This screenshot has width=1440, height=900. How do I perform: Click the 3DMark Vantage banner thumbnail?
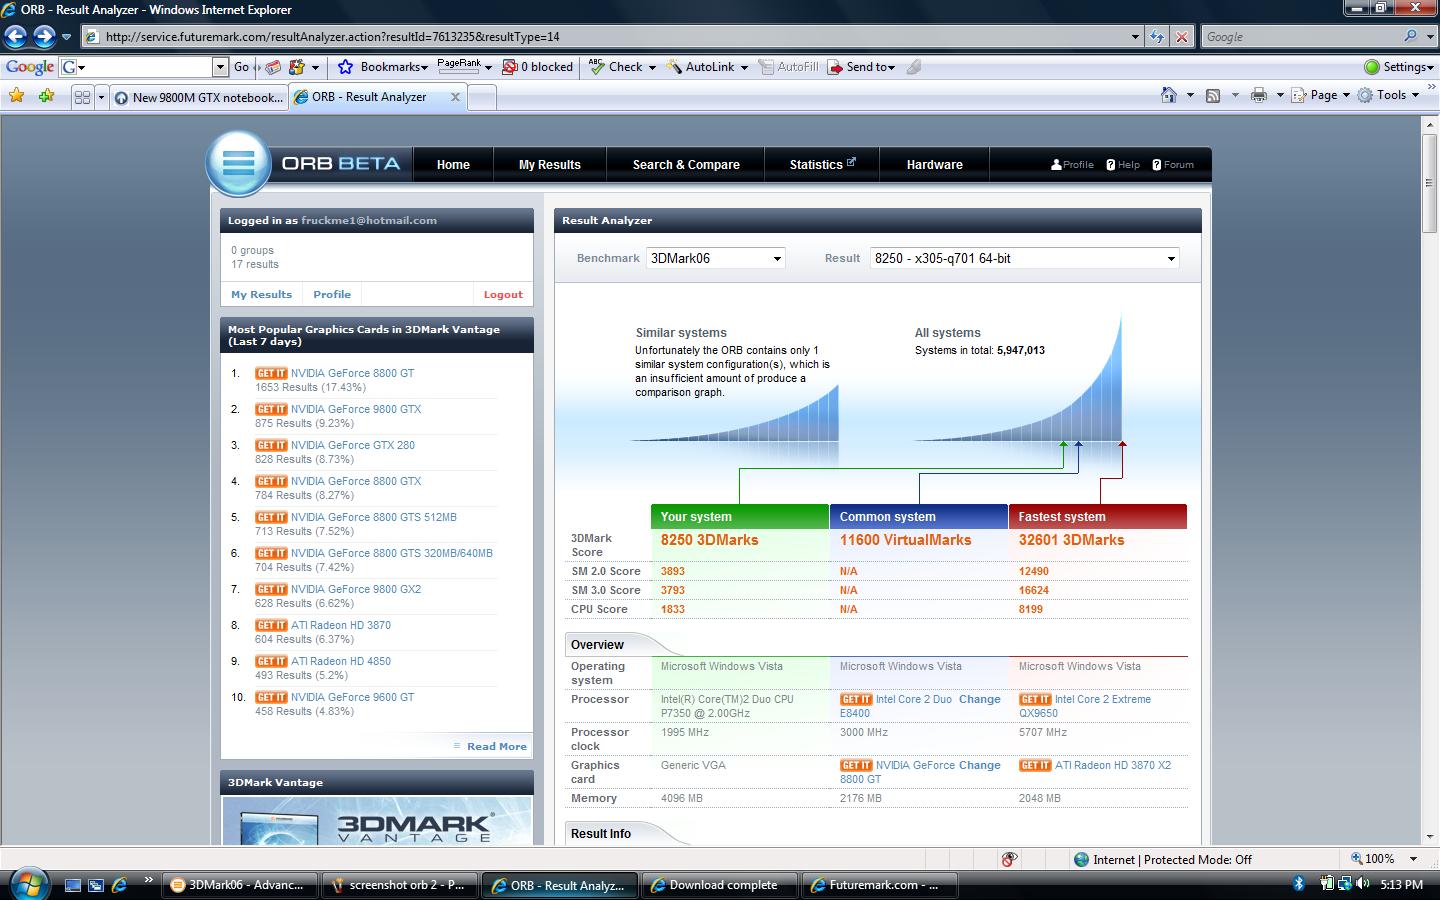coord(377,821)
